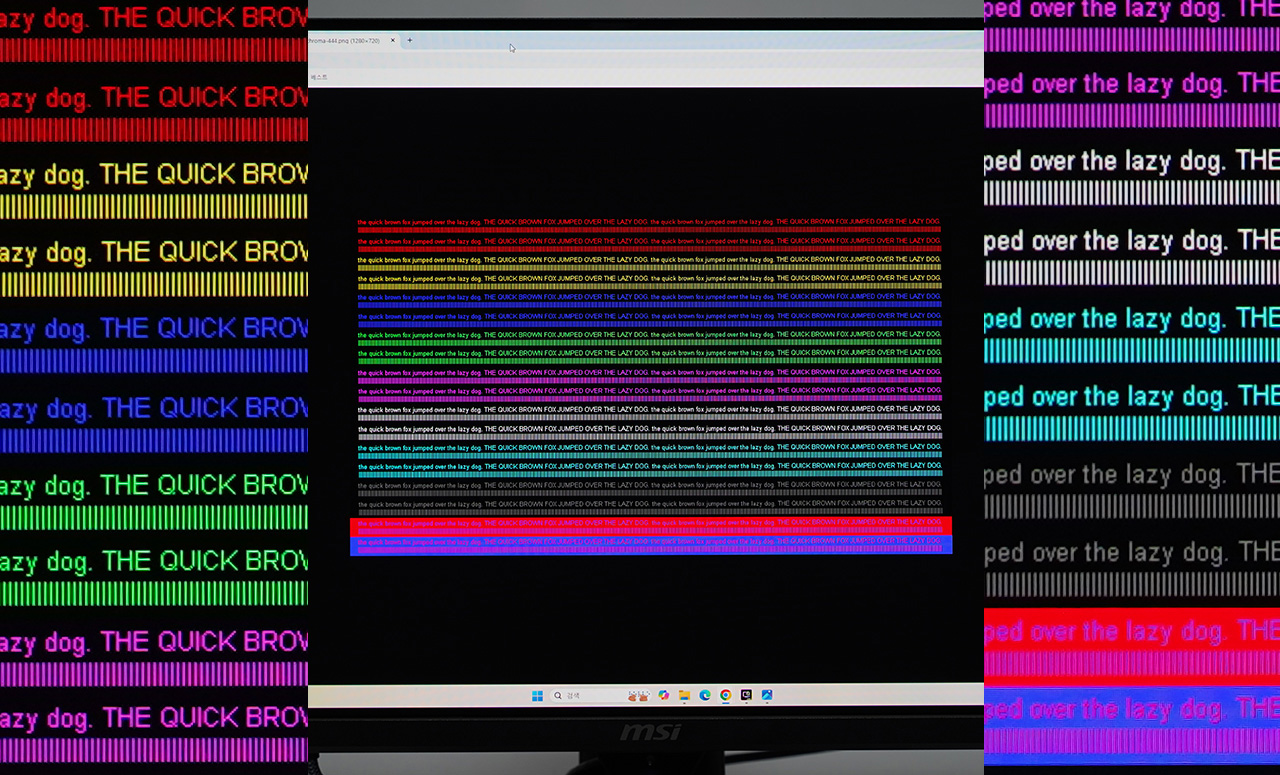The image size is (1280, 775).
Task: Click the left magnified text close-up panel
Action: [154, 387]
